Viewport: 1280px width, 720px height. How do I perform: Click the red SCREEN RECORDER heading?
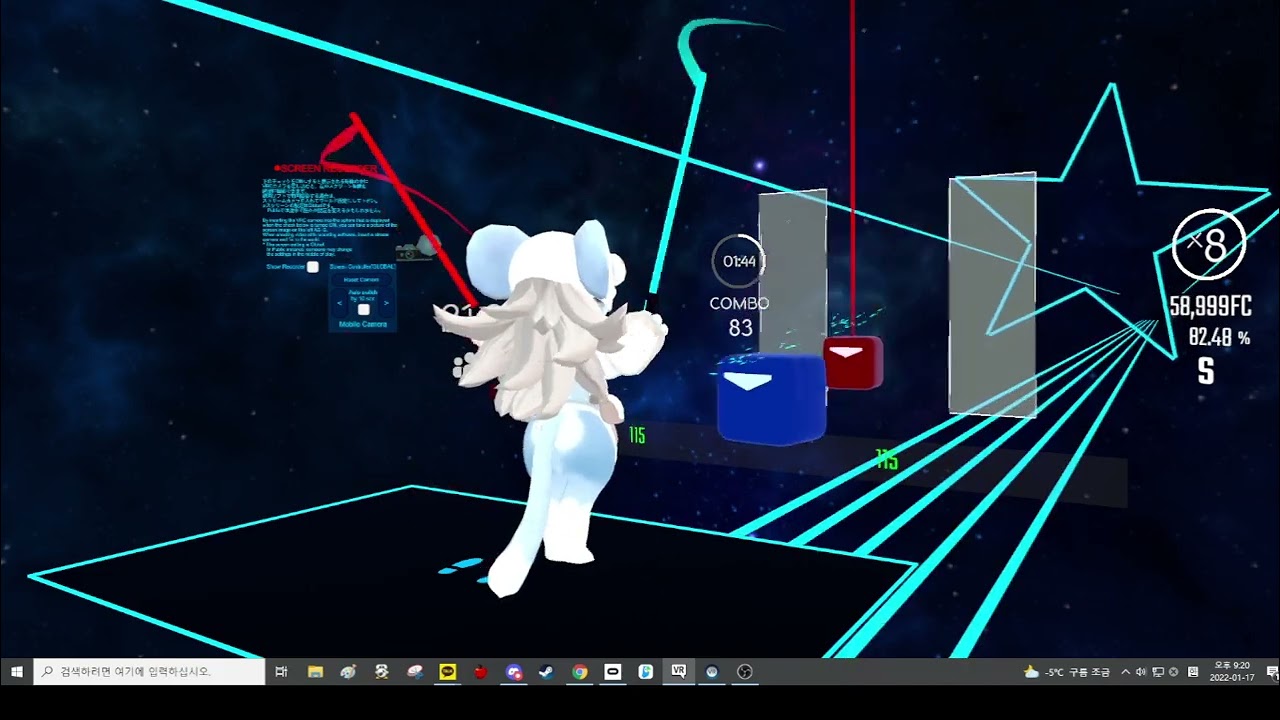(326, 169)
